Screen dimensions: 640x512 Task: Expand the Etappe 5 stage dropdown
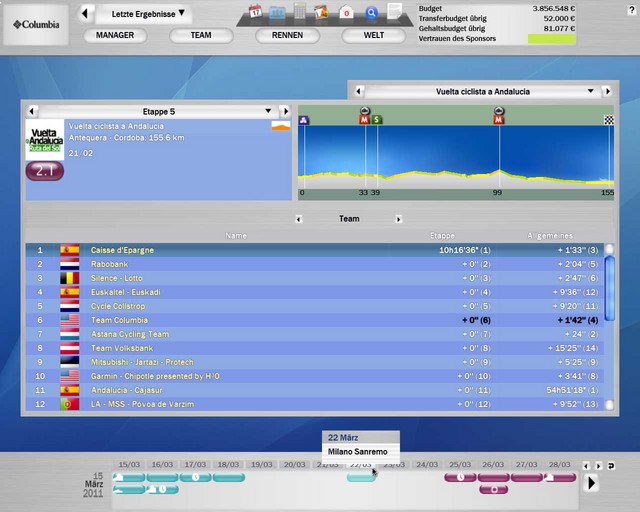point(268,111)
